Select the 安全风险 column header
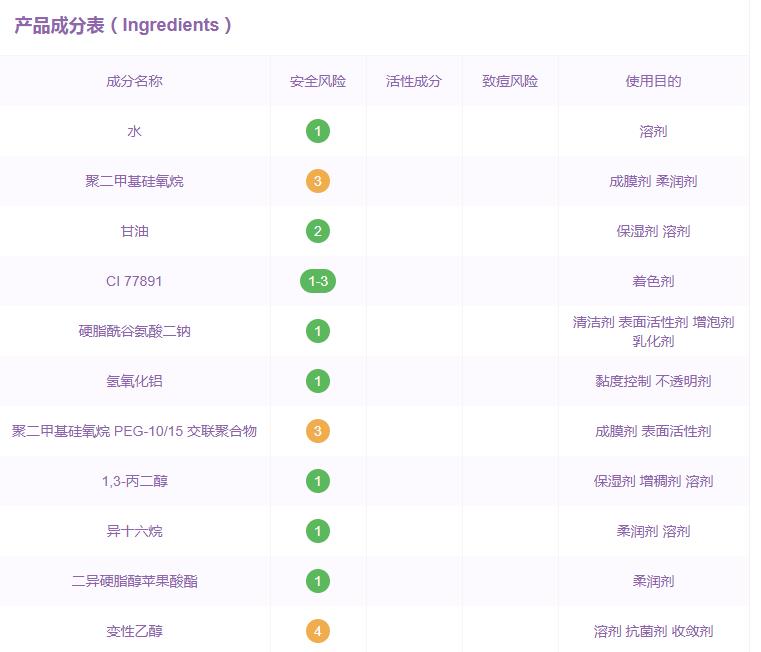Image resolution: width=761 pixels, height=652 pixels. coord(317,81)
